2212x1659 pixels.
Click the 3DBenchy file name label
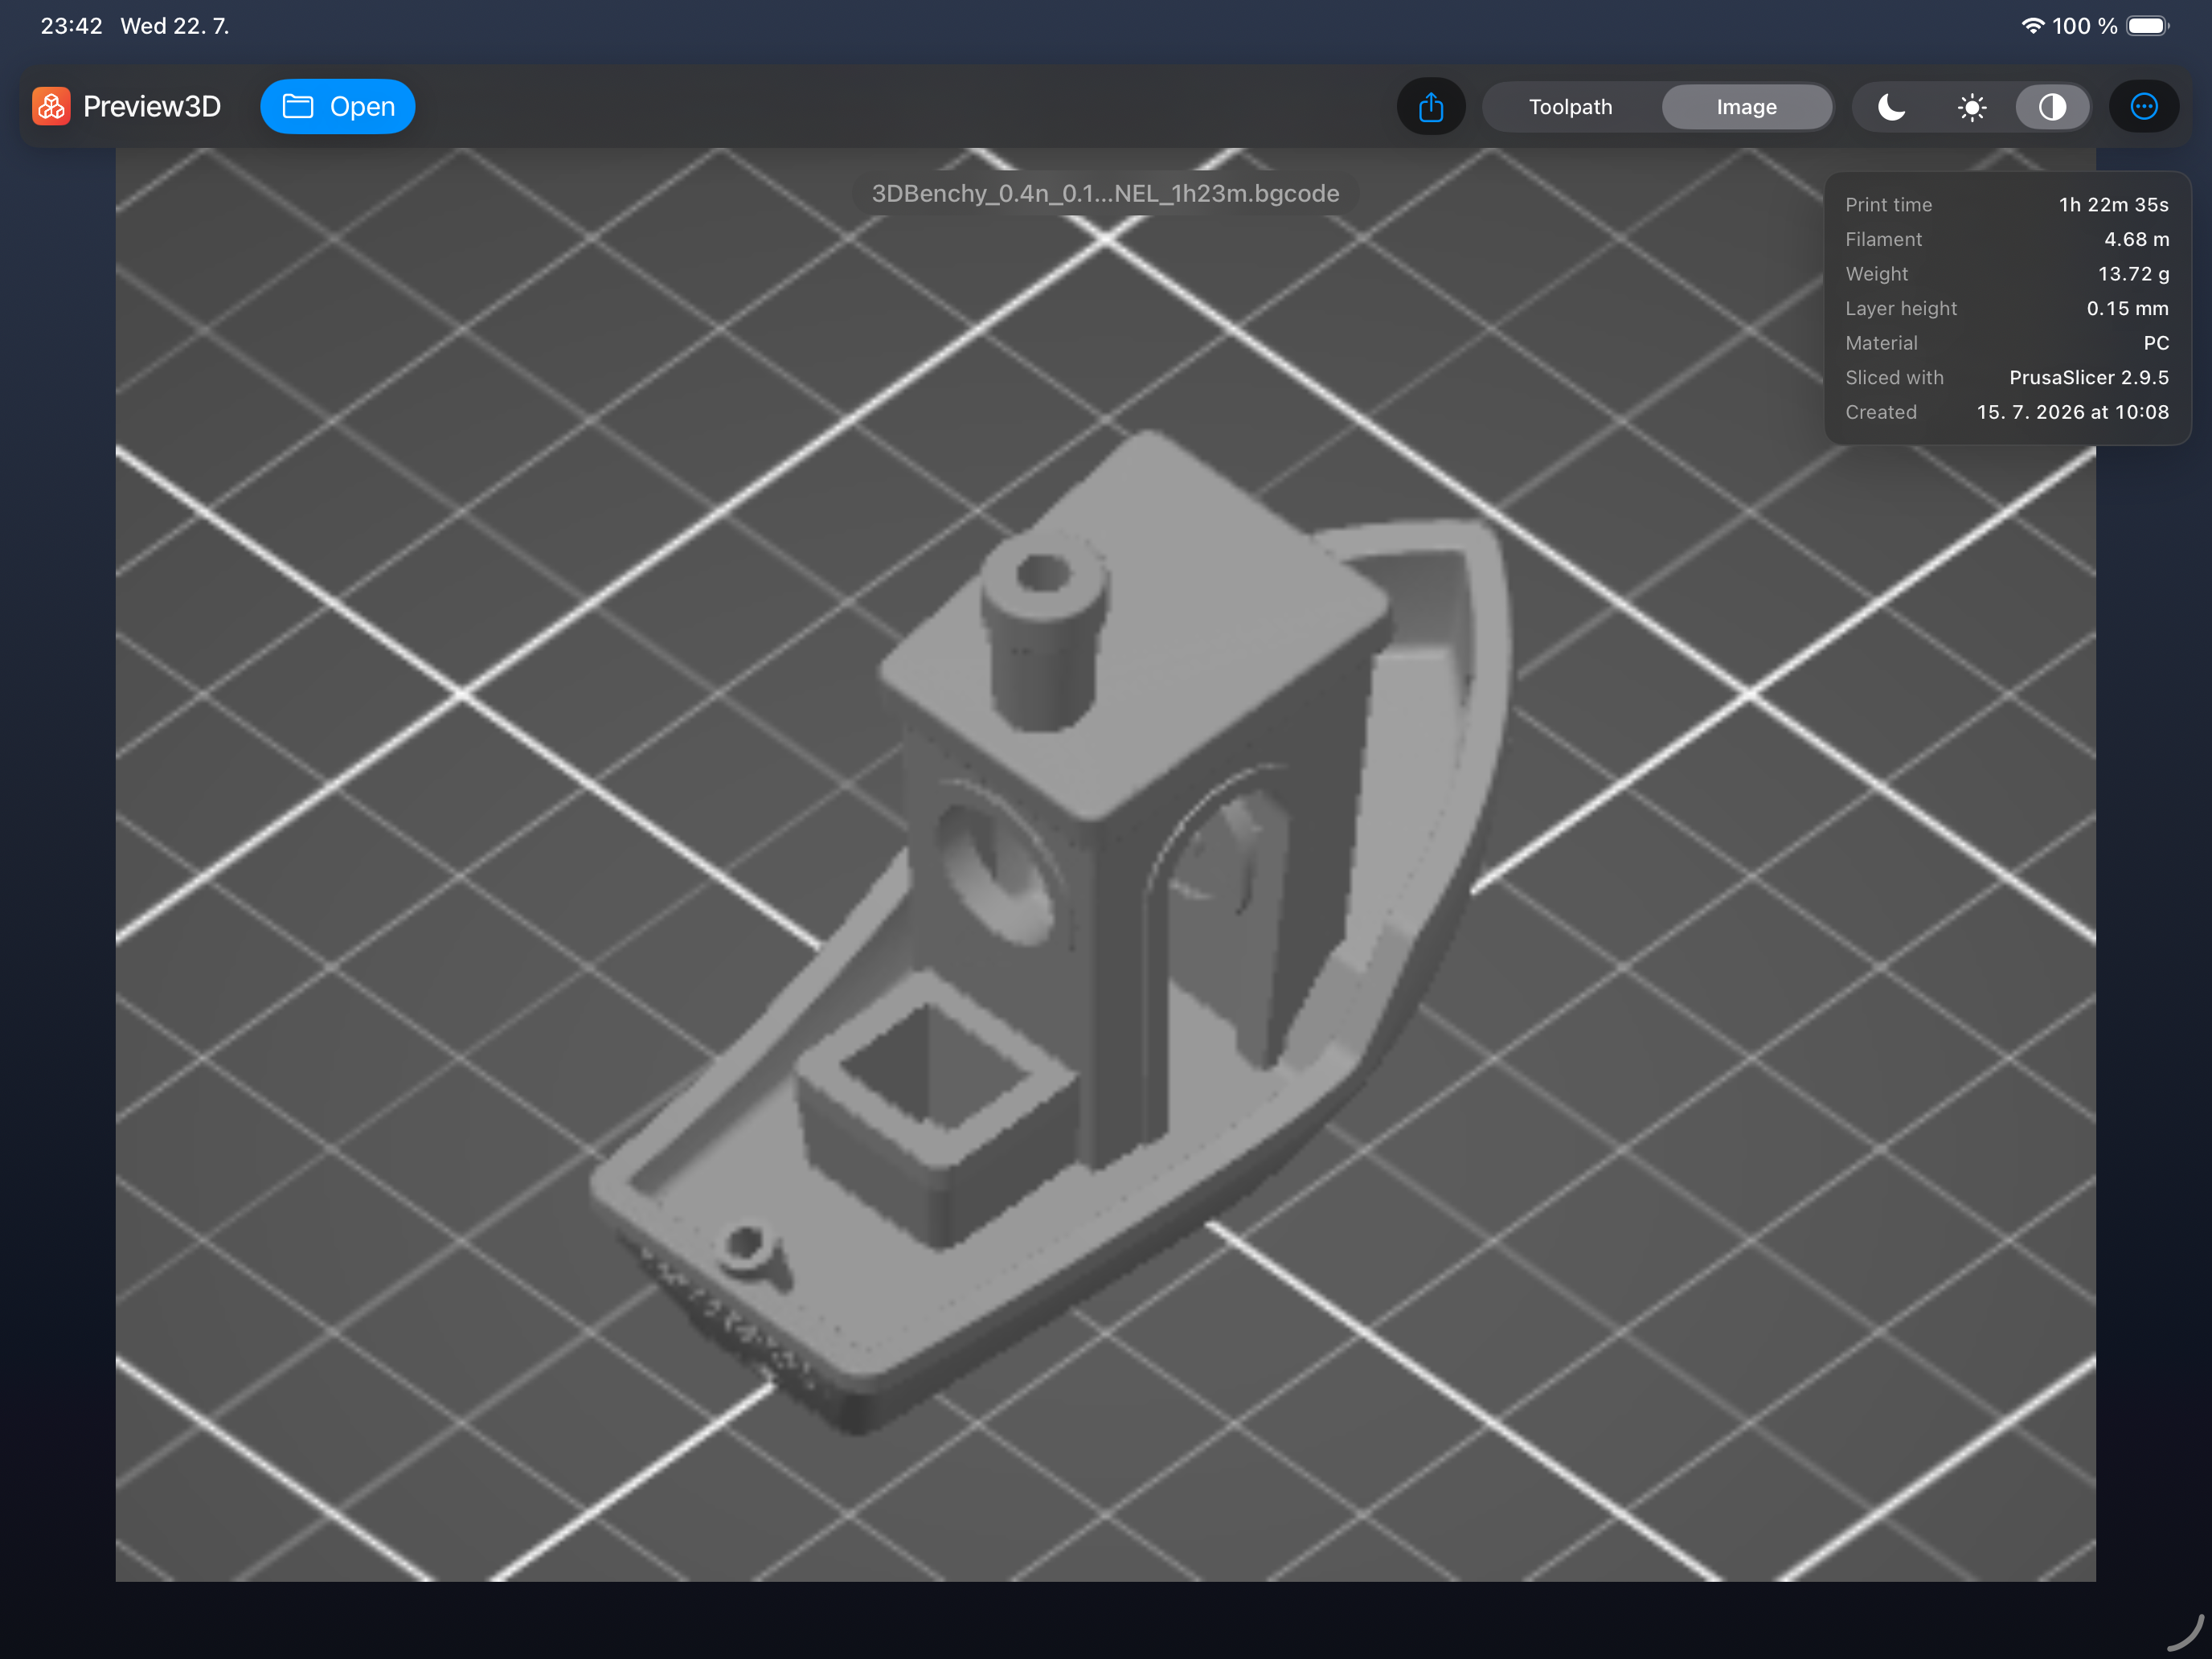pyautogui.click(x=1105, y=193)
